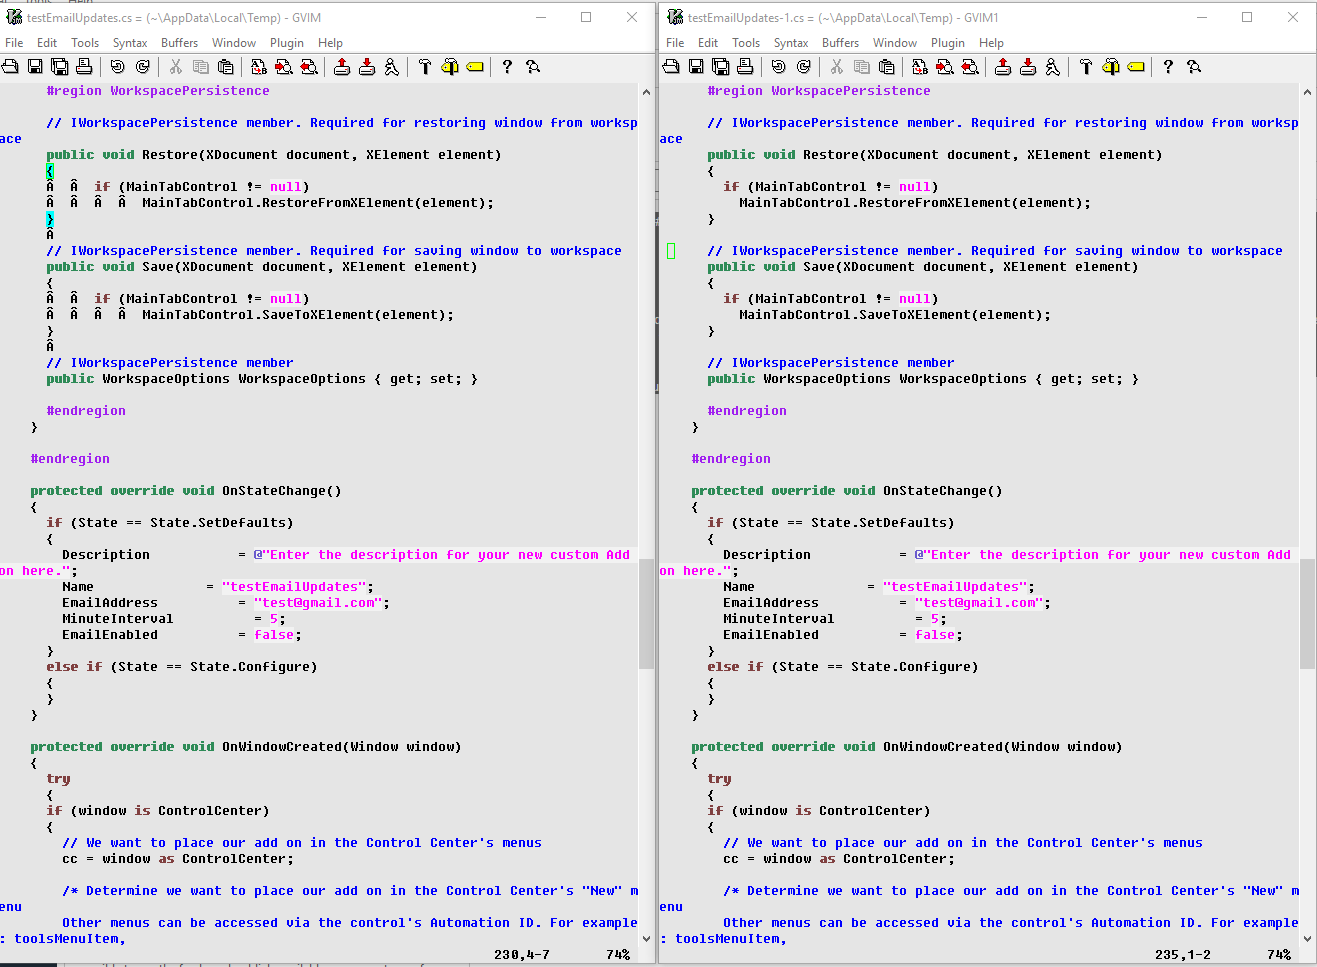Screen dimensions: 1317x967
Task: Find Next icon in left GVIM toolbar
Action: [x=284, y=67]
